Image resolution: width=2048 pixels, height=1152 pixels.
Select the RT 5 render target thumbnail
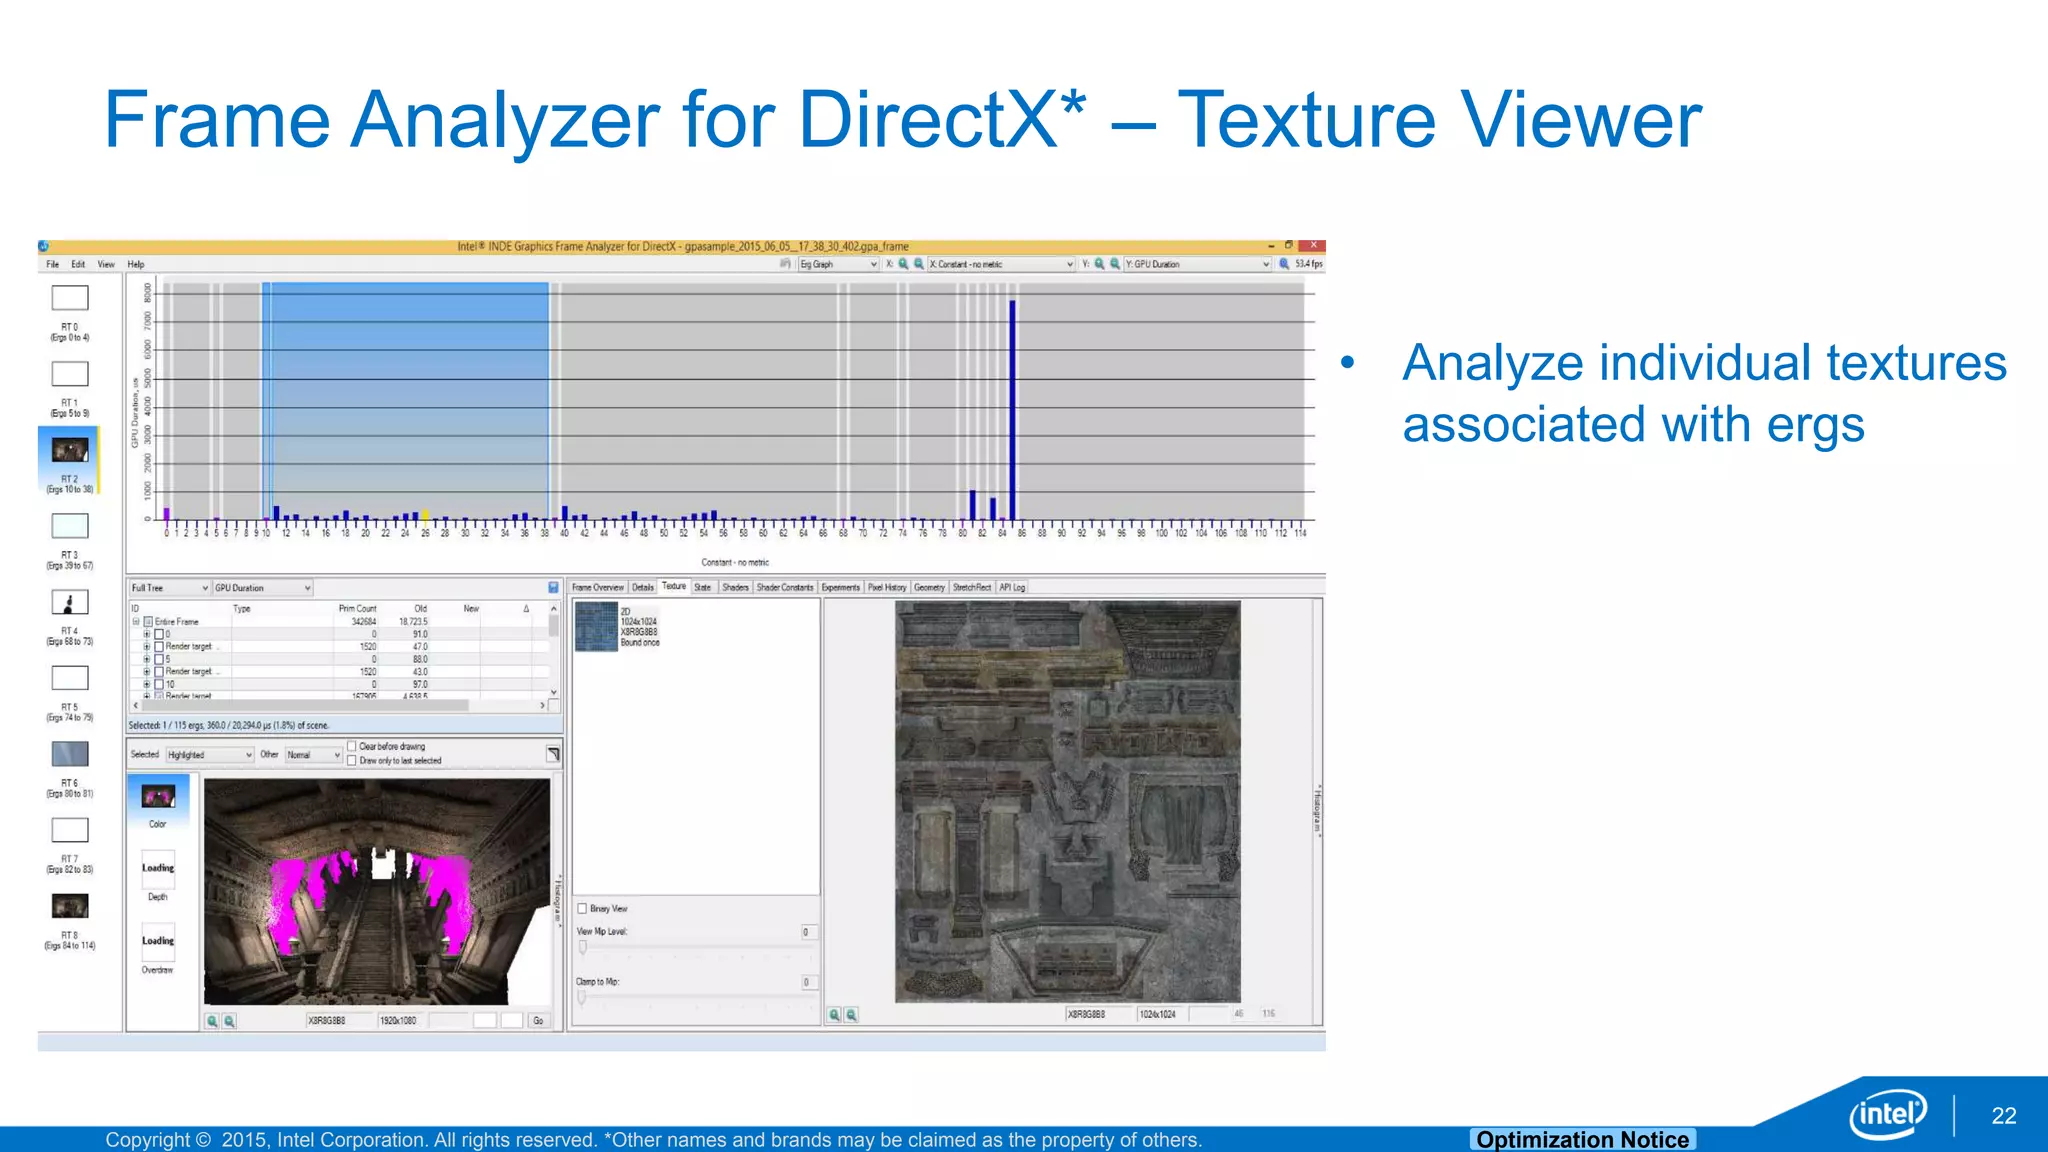(x=70, y=678)
